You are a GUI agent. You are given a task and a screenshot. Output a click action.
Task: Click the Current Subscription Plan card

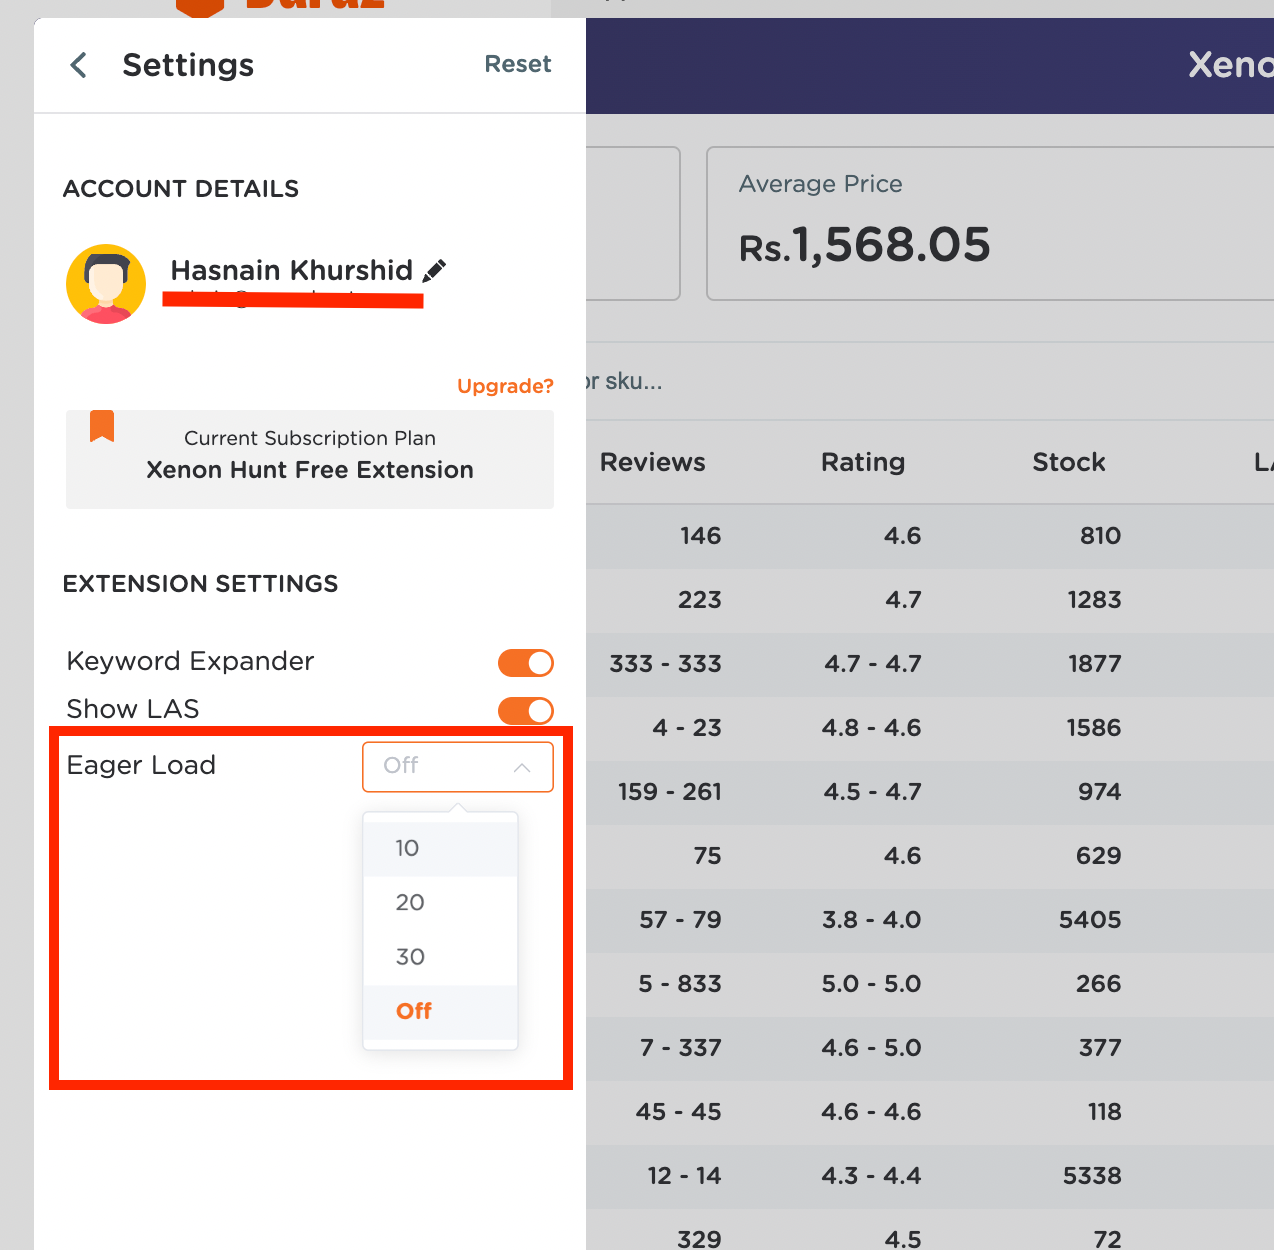(310, 459)
